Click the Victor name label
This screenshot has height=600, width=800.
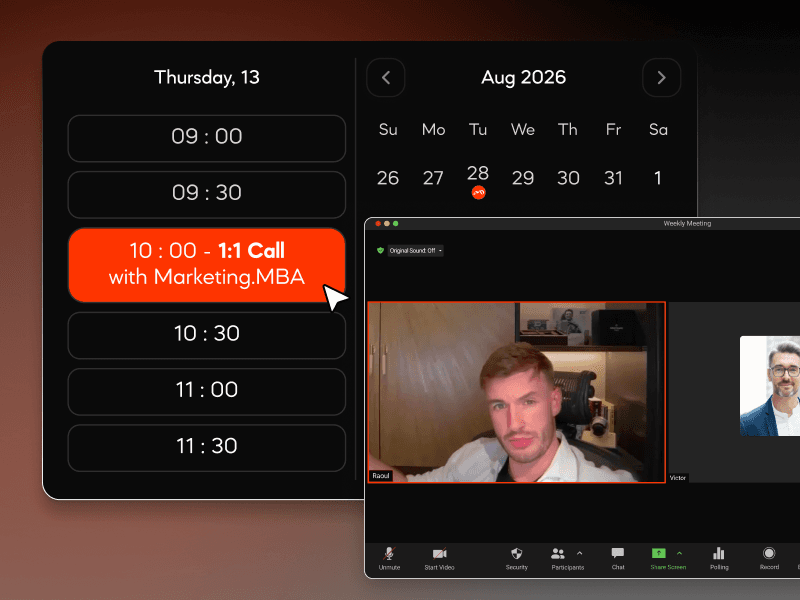click(x=678, y=478)
